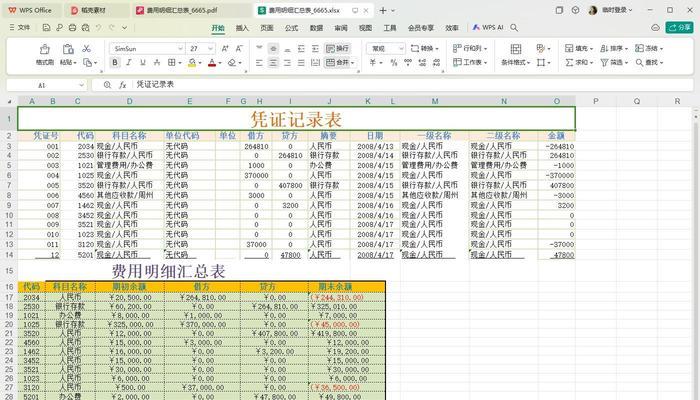Image resolution: width=700 pixels, height=400 pixels.
Task: Click the WPS AI button
Action: [x=488, y=28]
